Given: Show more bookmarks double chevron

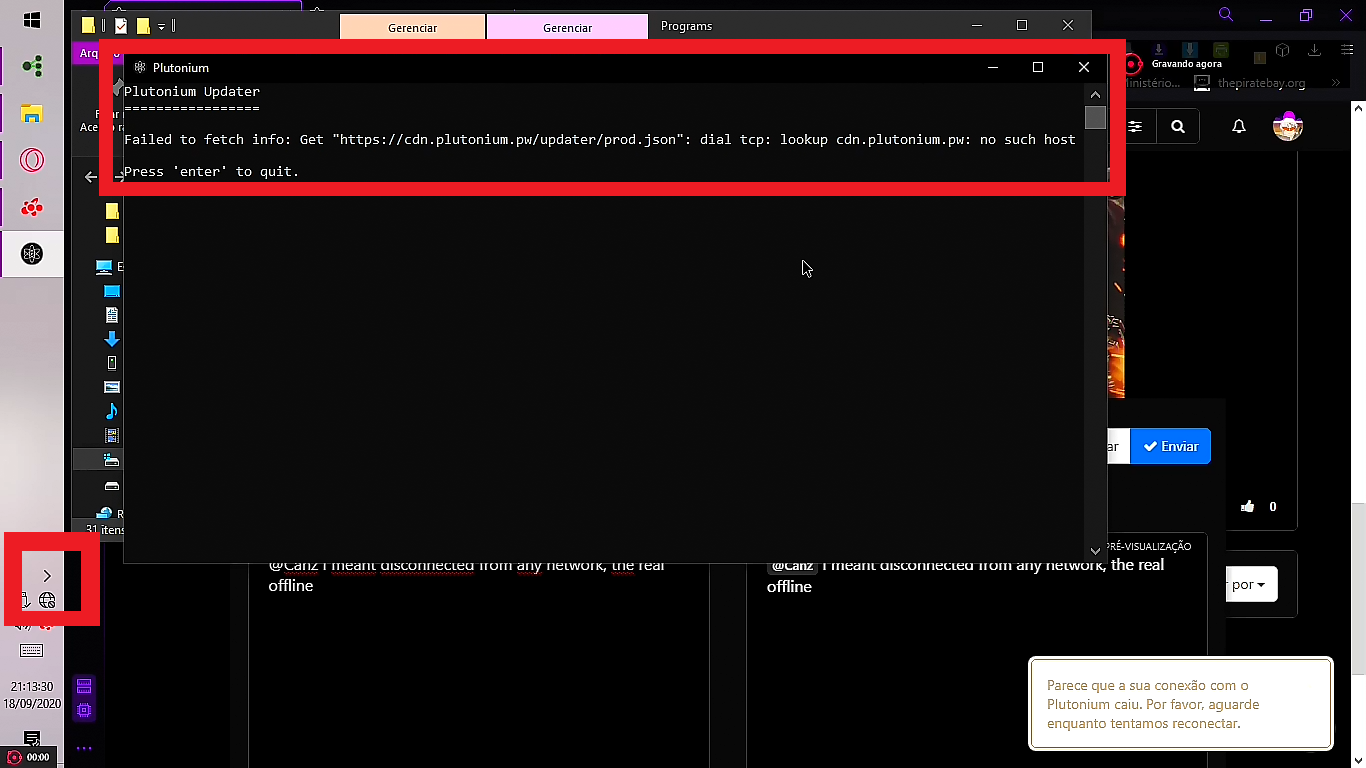Looking at the screenshot, I should (1335, 83).
